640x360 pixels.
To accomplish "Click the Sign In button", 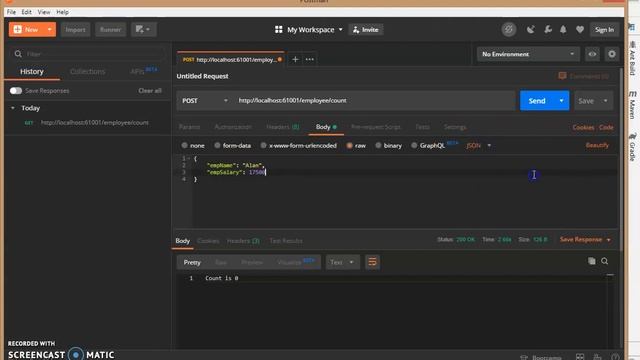I will click(604, 29).
